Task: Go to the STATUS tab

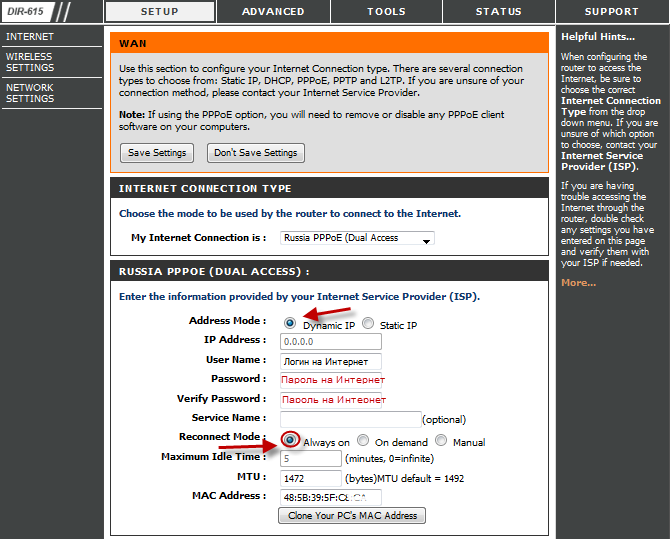Action: [x=498, y=12]
